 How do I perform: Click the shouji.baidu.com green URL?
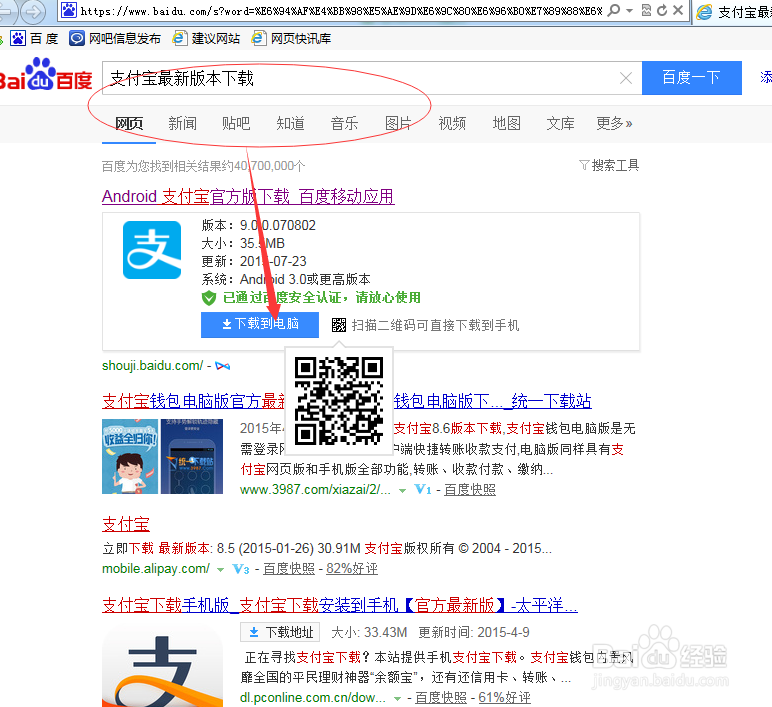click(x=152, y=365)
